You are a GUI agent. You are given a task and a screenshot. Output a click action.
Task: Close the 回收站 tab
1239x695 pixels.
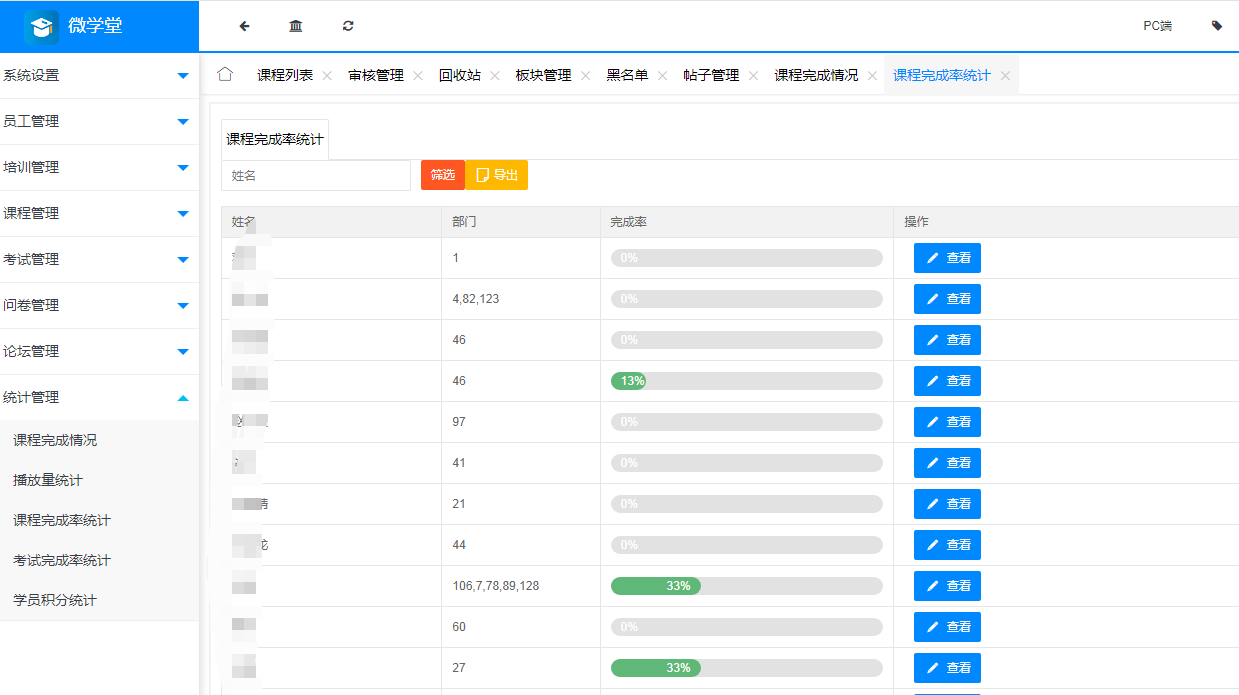[x=494, y=74]
